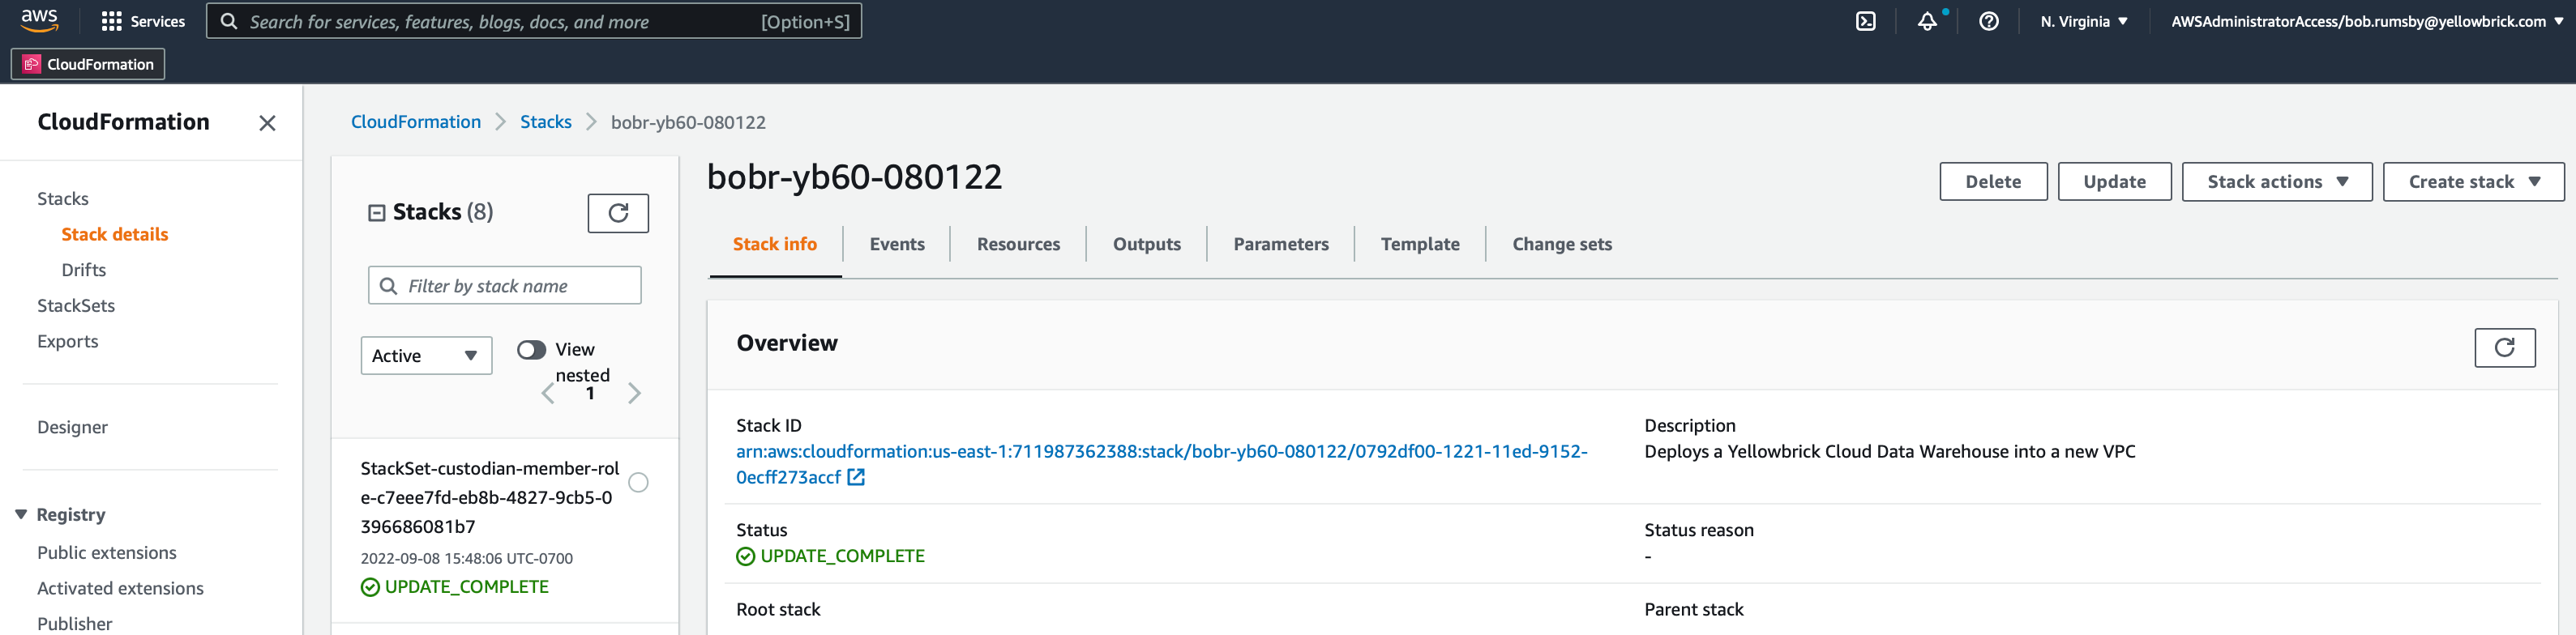Open StackSets in sidebar
Image resolution: width=2576 pixels, height=635 pixels.
click(76, 305)
